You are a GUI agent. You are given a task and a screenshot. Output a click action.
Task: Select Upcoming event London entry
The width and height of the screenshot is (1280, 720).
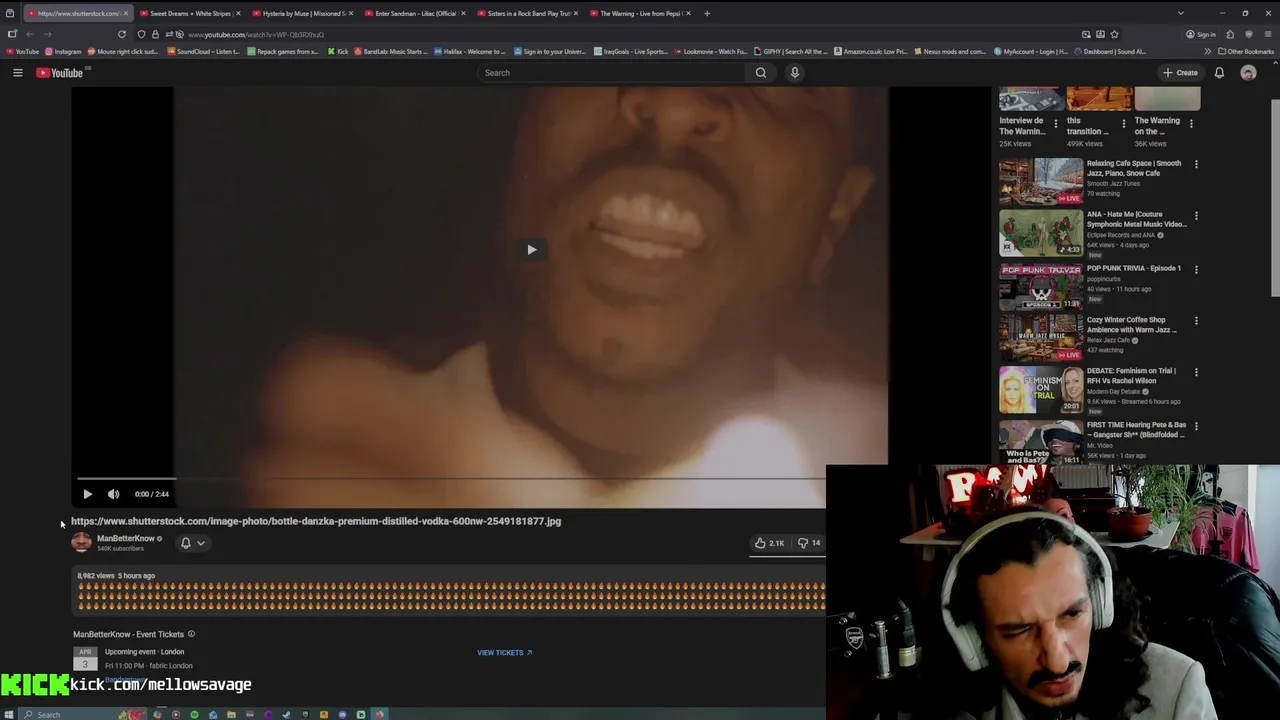pyautogui.click(x=144, y=652)
